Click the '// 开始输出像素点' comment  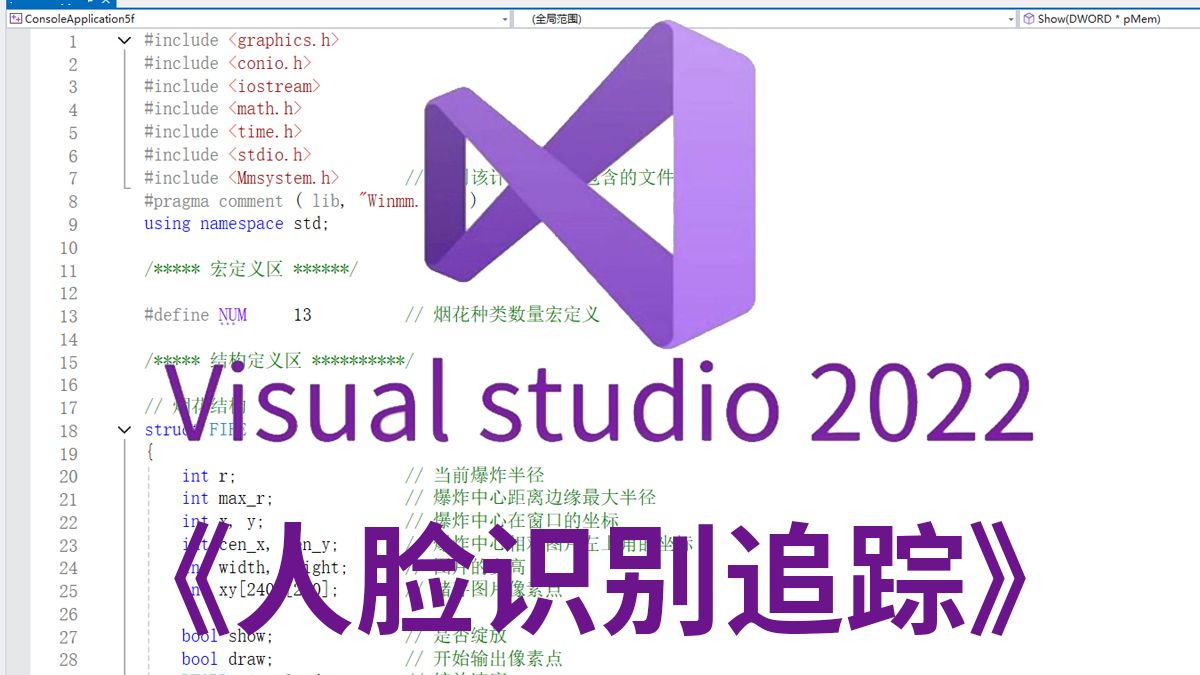484,659
